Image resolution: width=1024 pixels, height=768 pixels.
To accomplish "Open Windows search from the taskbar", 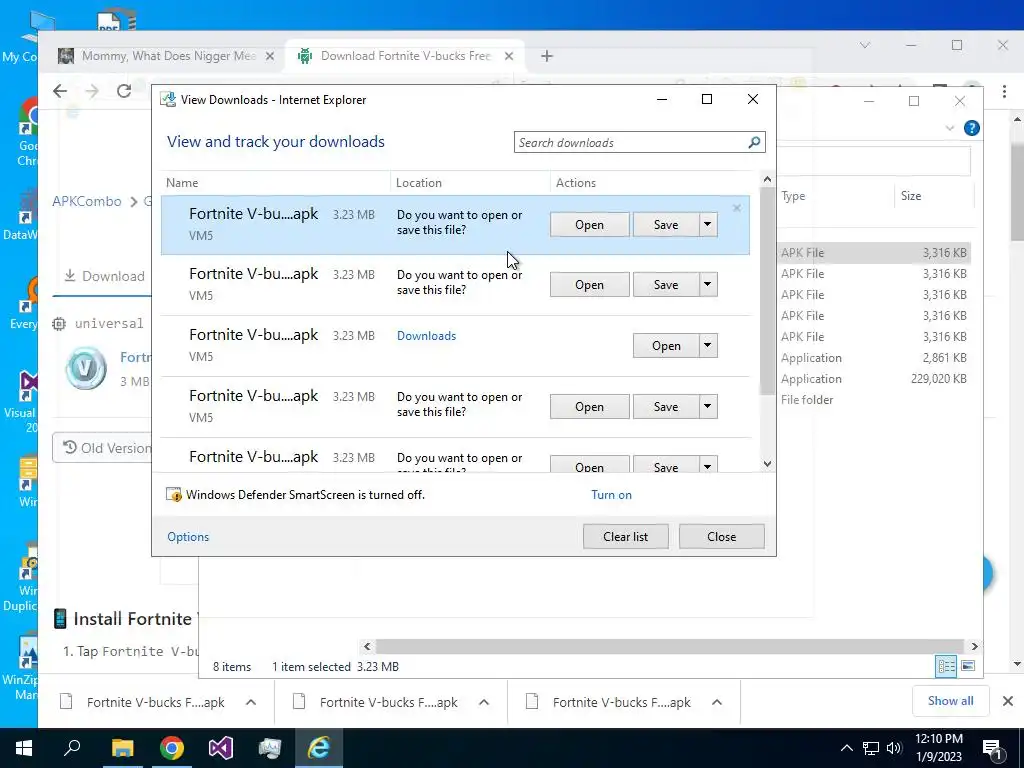I will click(72, 748).
